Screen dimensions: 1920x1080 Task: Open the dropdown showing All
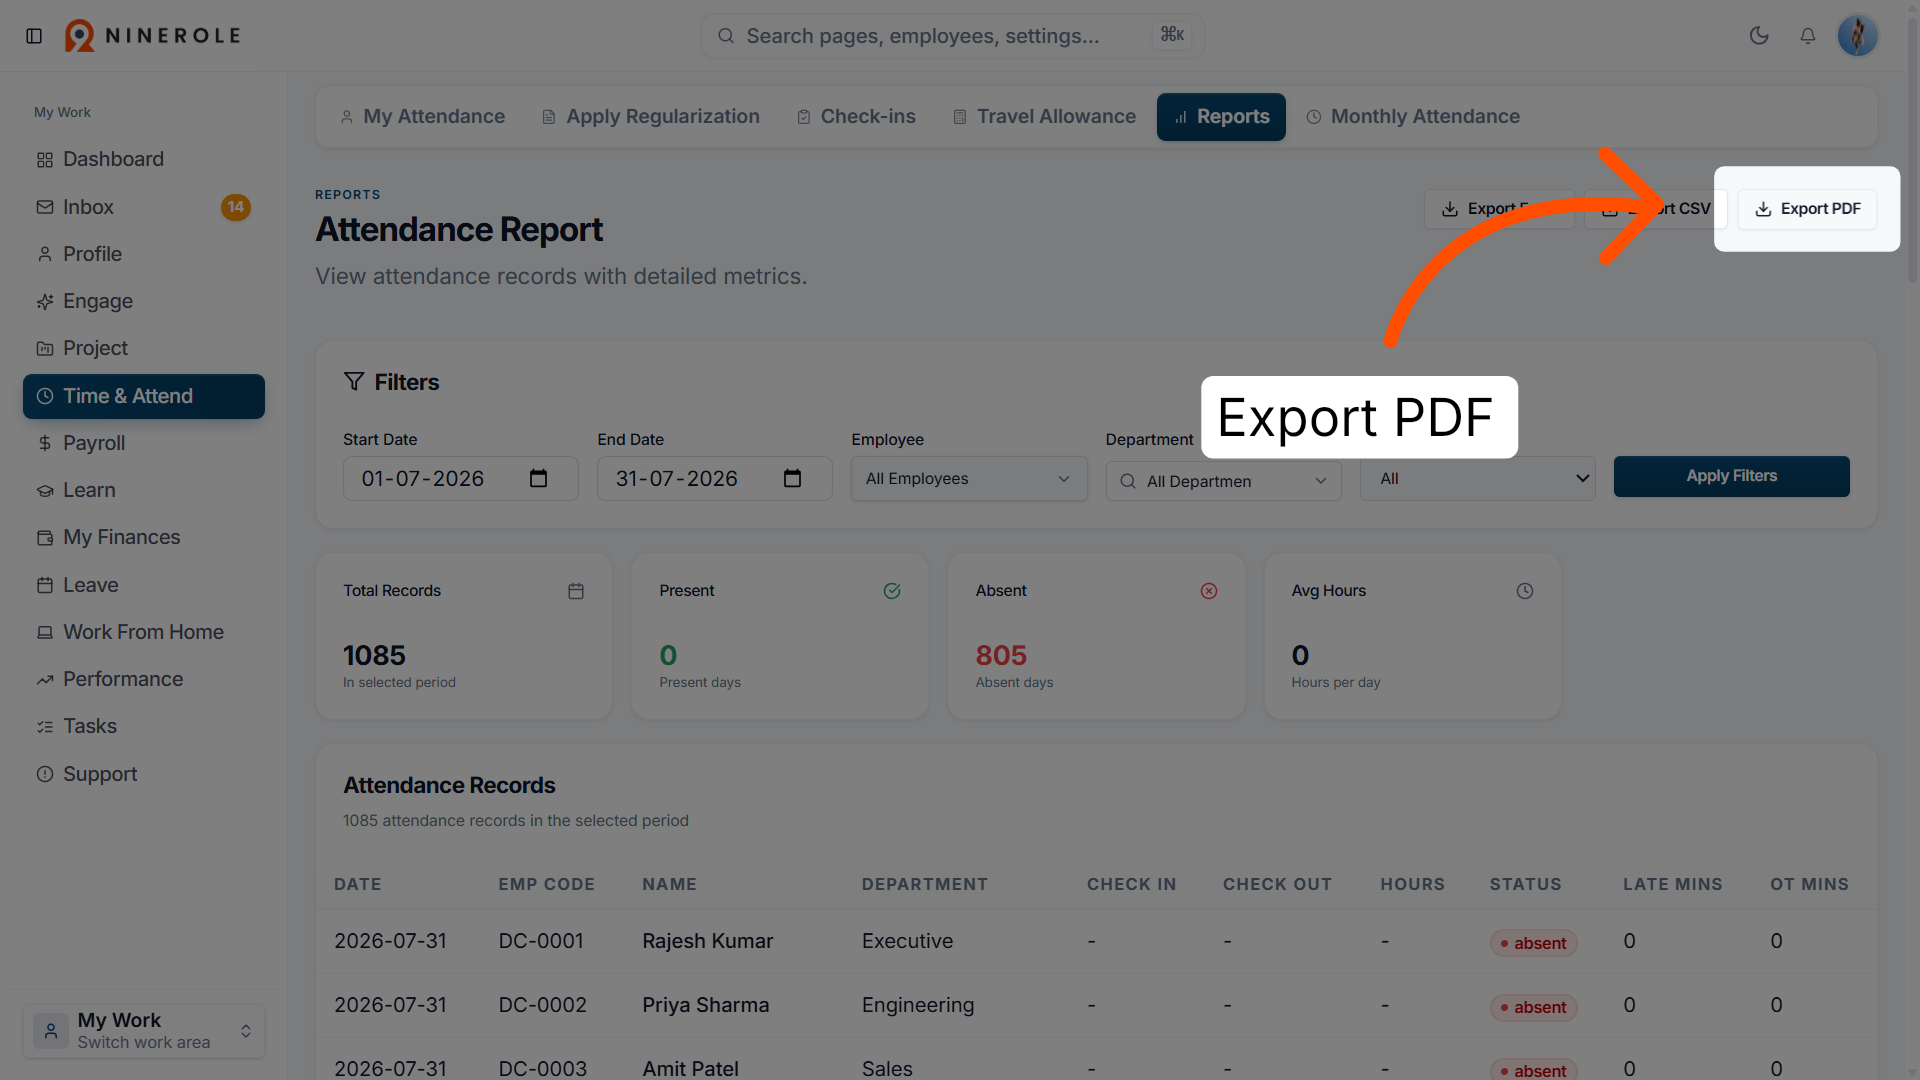click(x=1477, y=479)
